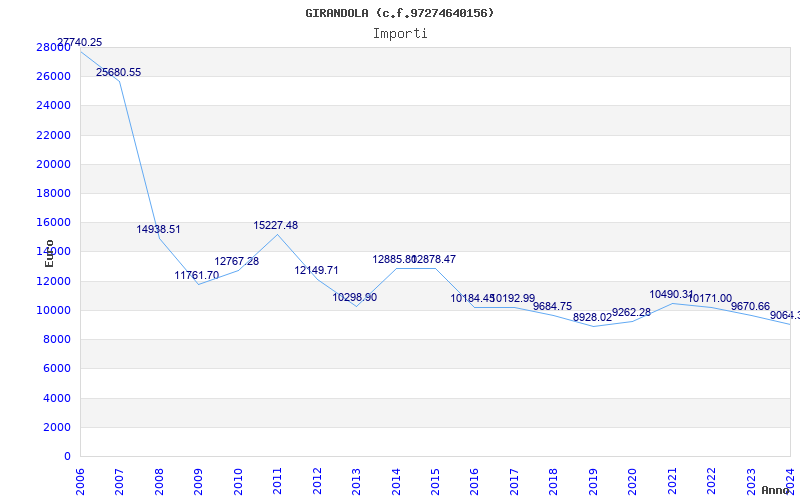The width and height of the screenshot is (800, 500).
Task: Click the Importi subtitle
Action: (400, 34)
